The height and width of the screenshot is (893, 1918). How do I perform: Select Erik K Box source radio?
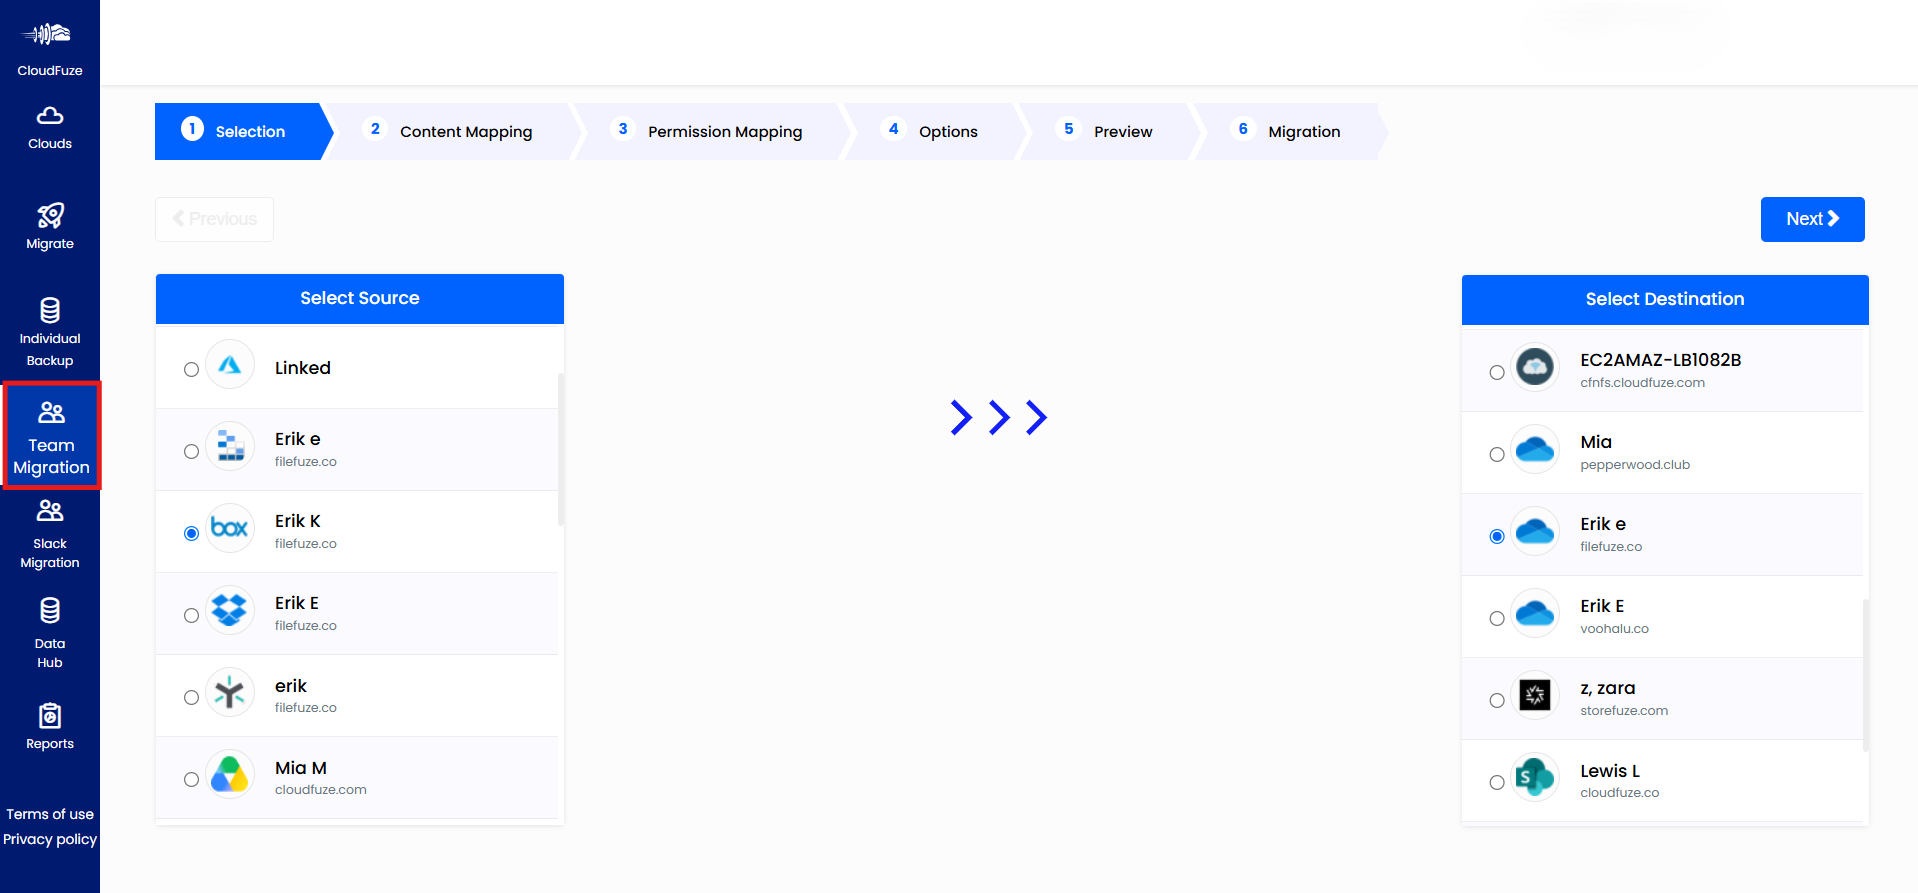click(191, 533)
